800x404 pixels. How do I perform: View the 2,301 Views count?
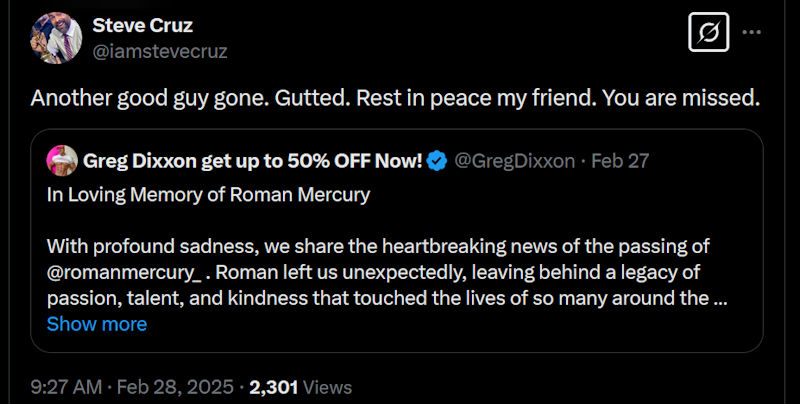273,387
